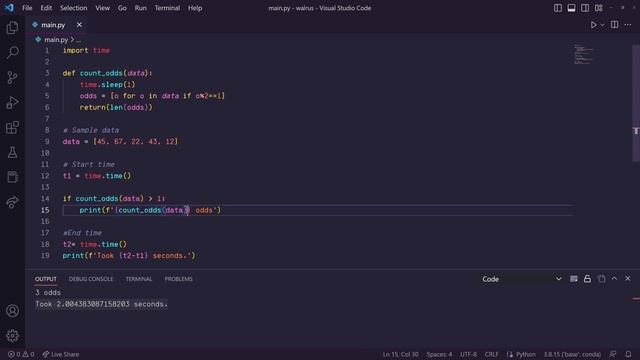This screenshot has width=640, height=360.
Task: Open the Explorer view in activity bar
Action: [x=12, y=27]
